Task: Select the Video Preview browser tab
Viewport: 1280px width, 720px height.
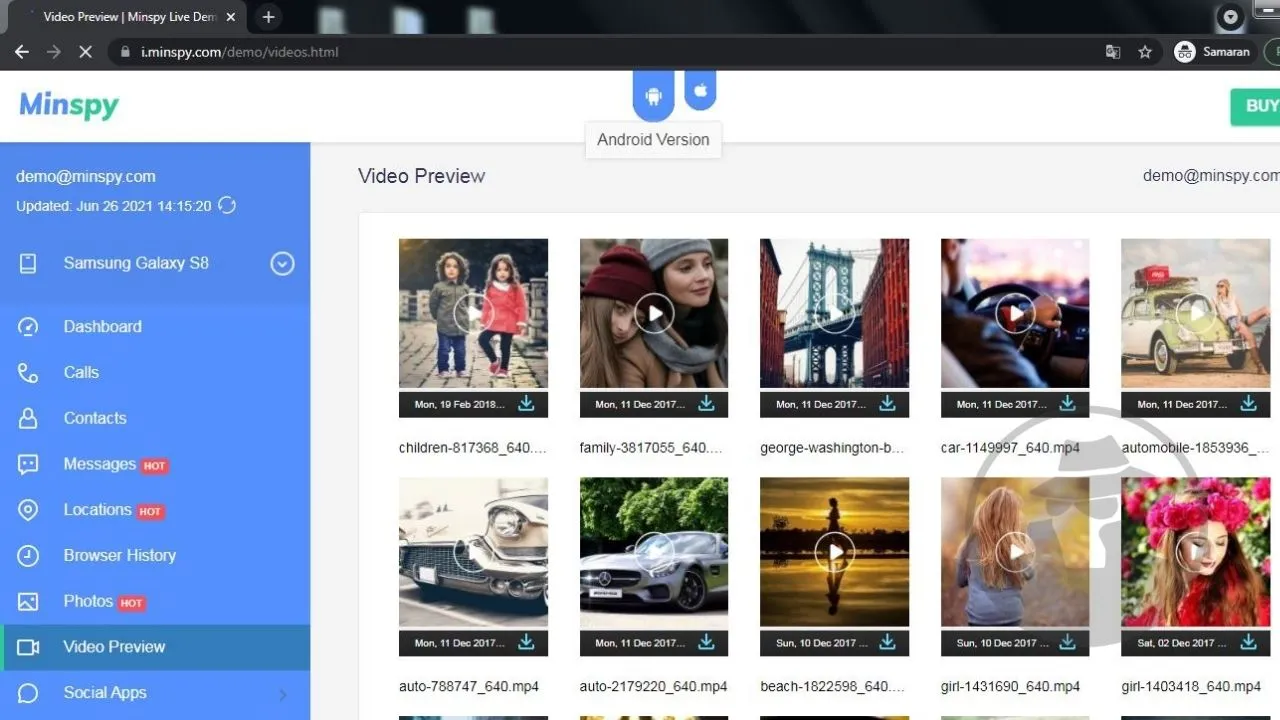Action: (x=128, y=17)
